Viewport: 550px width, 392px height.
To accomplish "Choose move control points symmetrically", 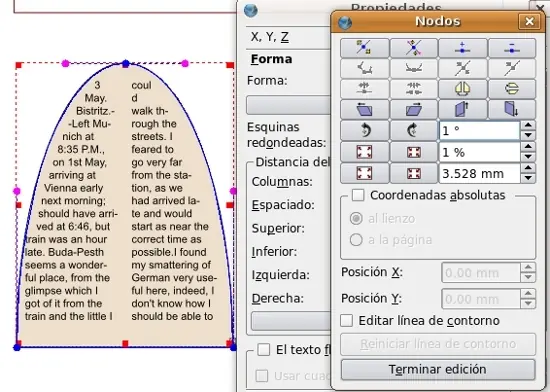I will tap(414, 68).
